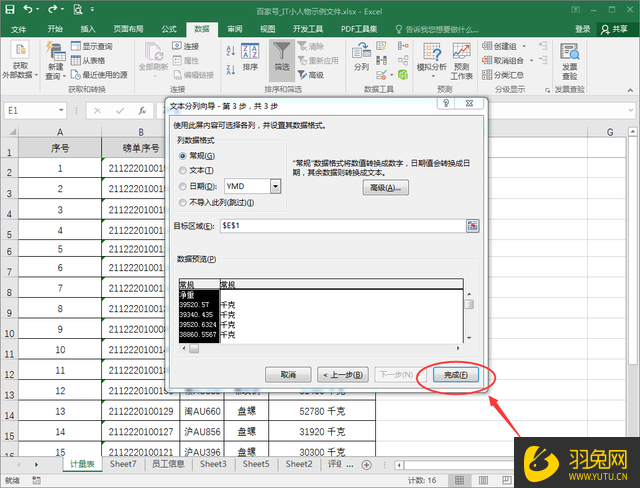The image size is (640, 488).
Task: Open the 员工信息 worksheet tab
Action: pyautogui.click(x=168, y=464)
